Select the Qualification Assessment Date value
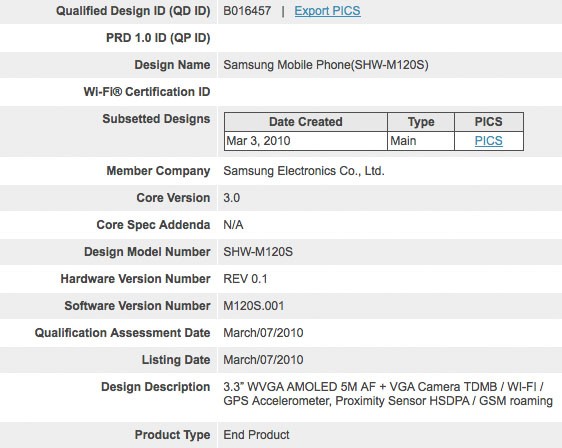The width and height of the screenshot is (562, 448). coord(263,333)
